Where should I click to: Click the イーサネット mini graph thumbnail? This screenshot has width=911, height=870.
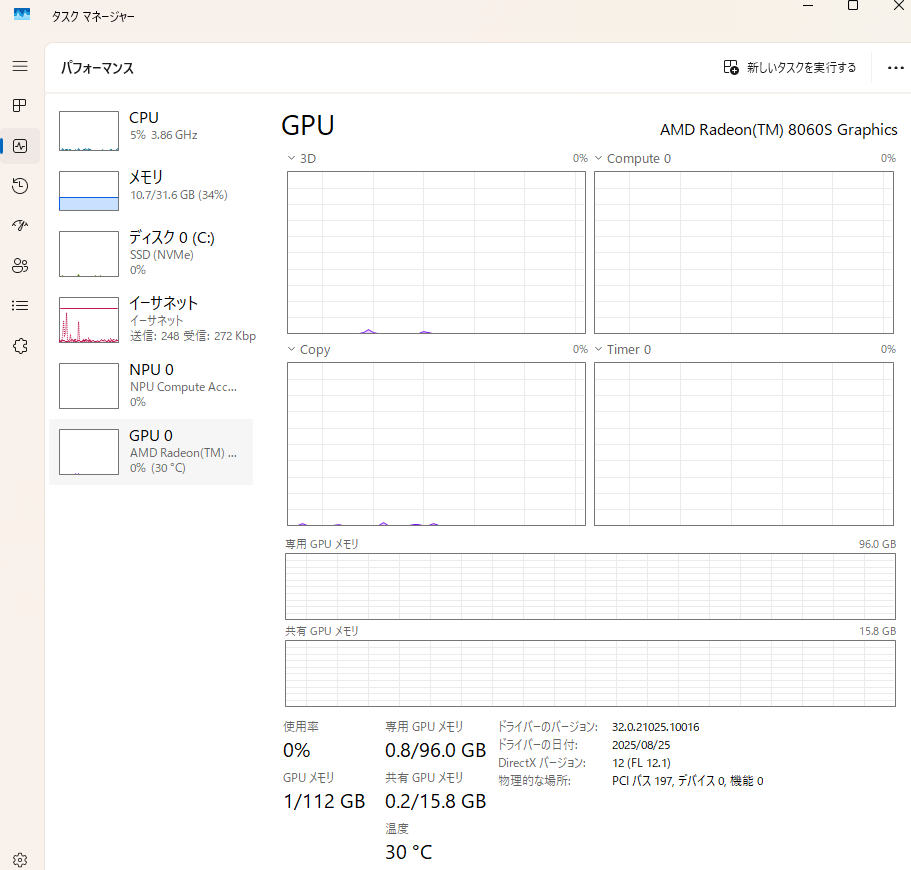pyautogui.click(x=89, y=320)
